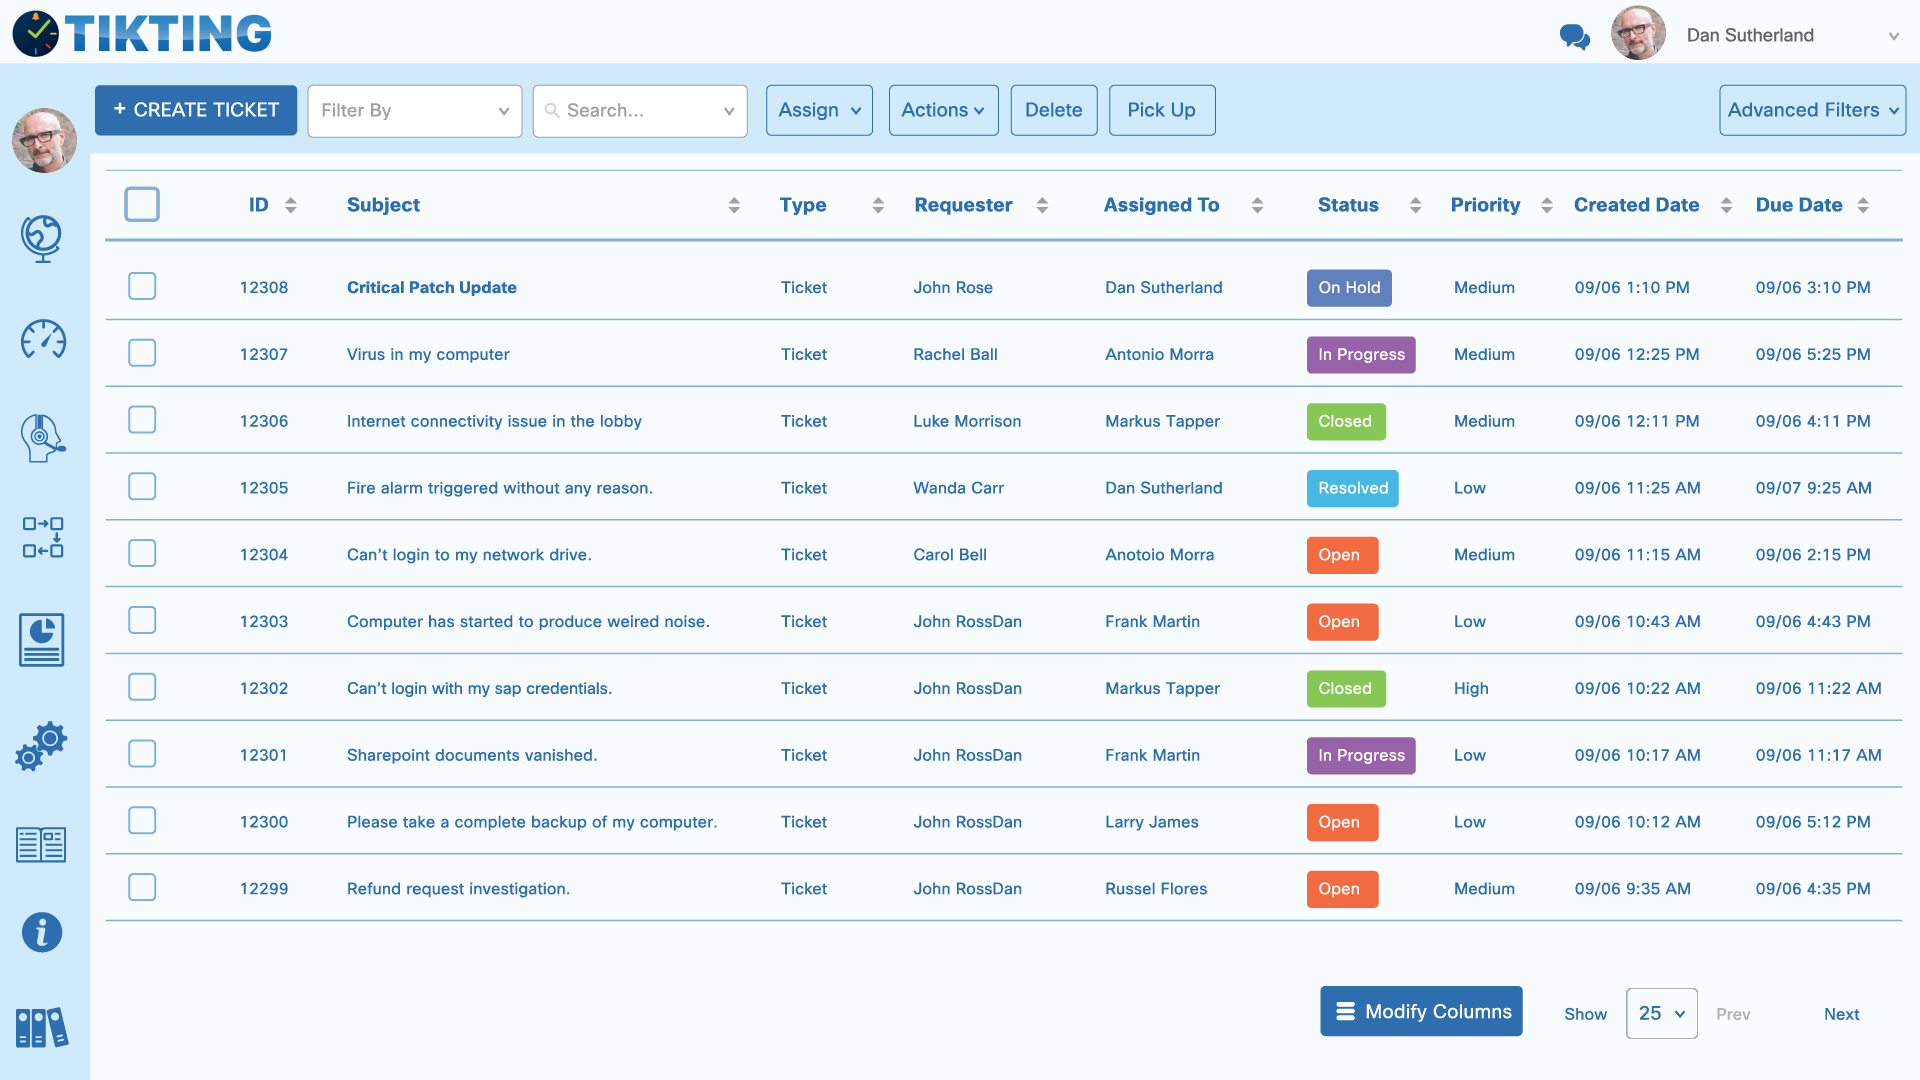Click the Create Ticket button
The height and width of the screenshot is (1080, 1920).
coord(195,110)
